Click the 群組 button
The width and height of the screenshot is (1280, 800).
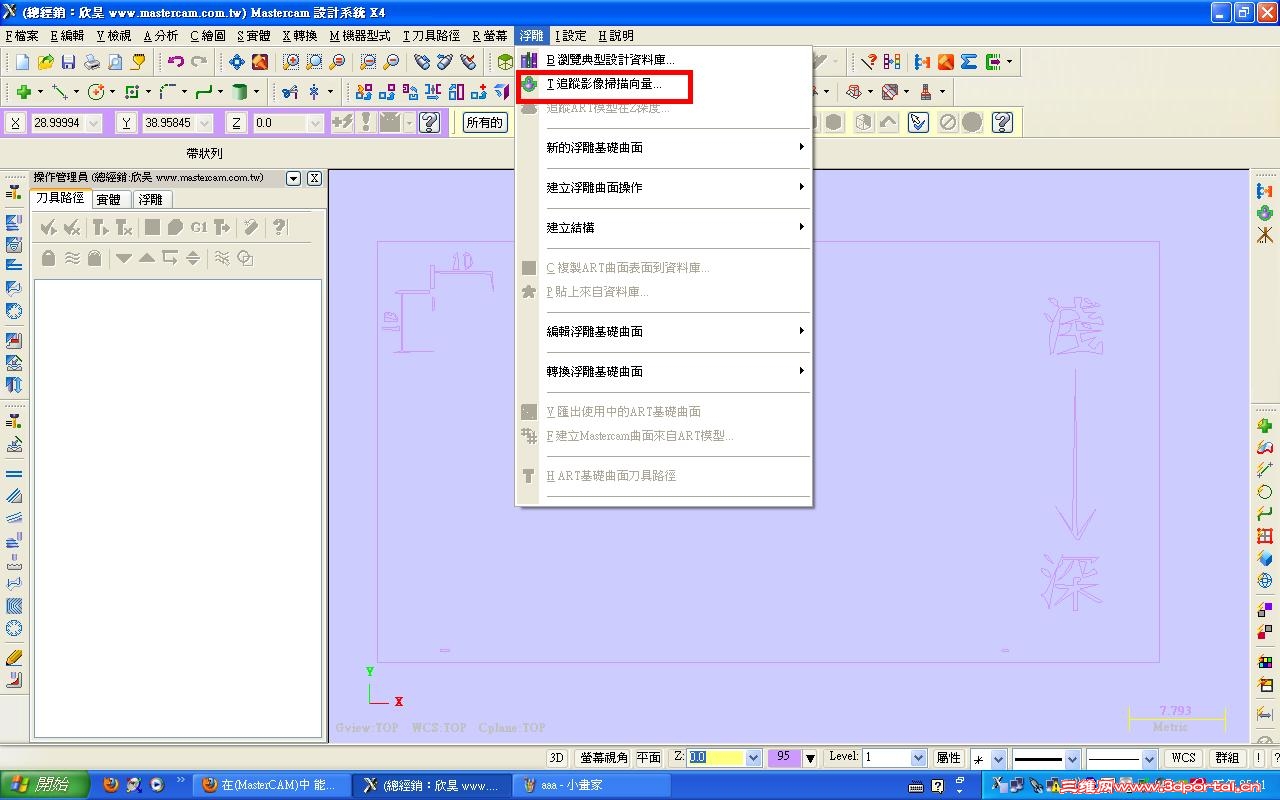(x=1227, y=758)
